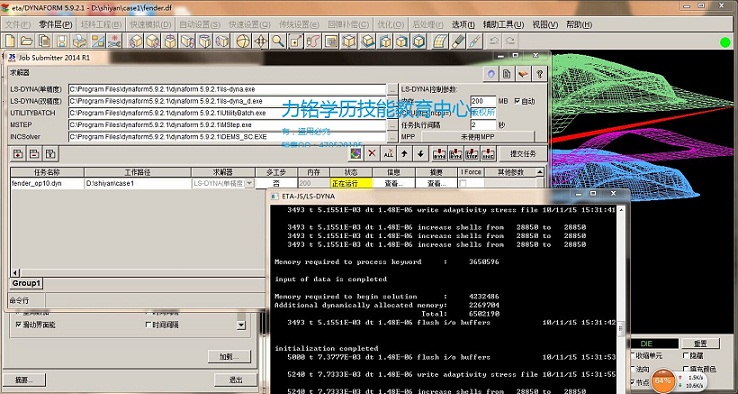Image resolution: width=738 pixels, height=394 pixels.
Task: Click the Save disk icon in main toolbar
Action: click(x=62, y=41)
